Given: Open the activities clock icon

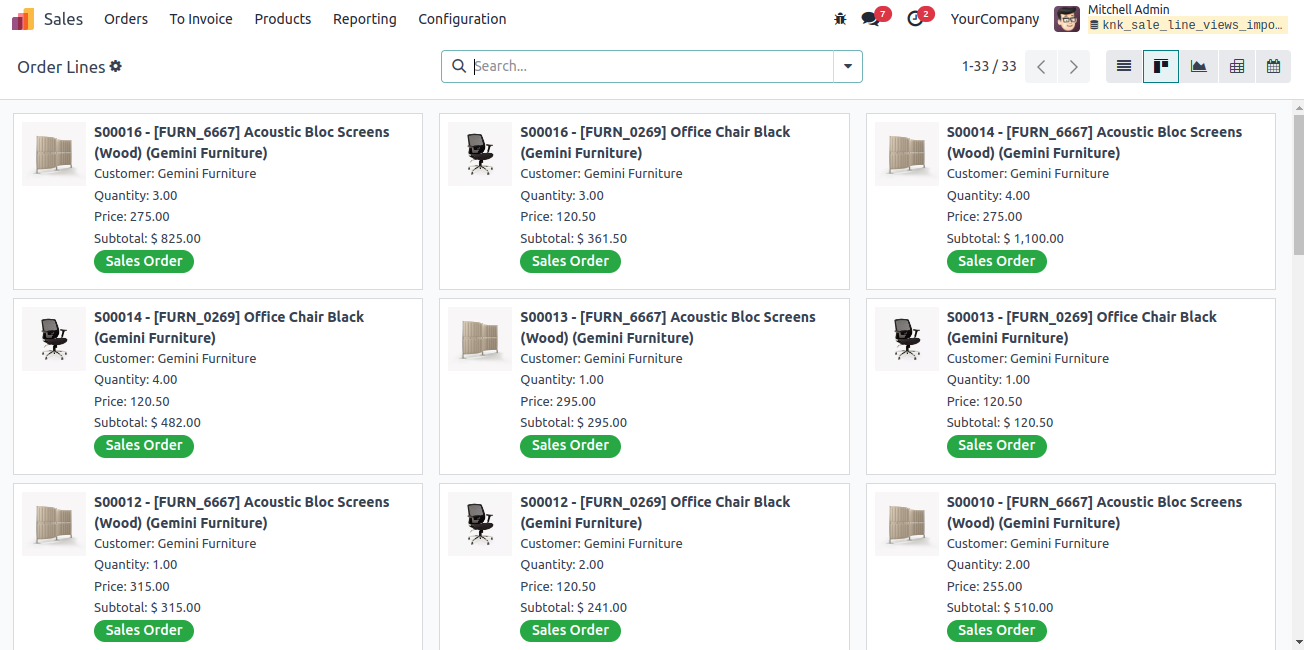Looking at the screenshot, I should tap(914, 19).
